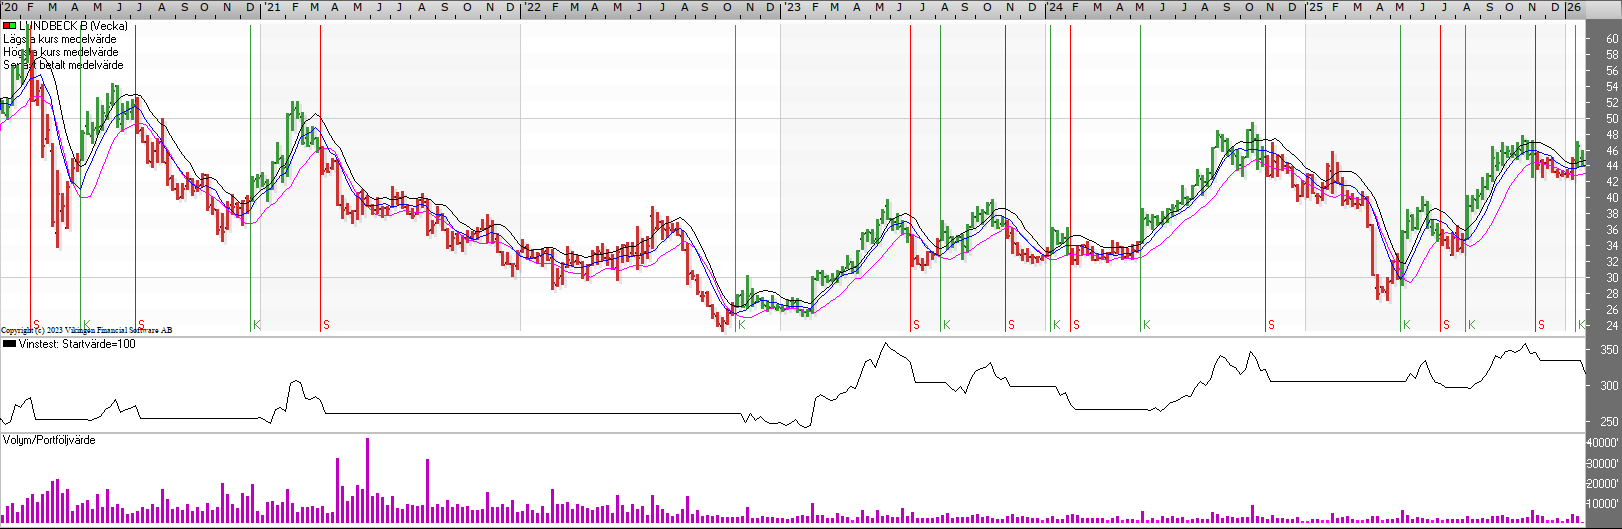Viewport: 1622px width, 529px height.
Task: Click the Vikingen Financial Software copyright text
Action: [x=87, y=330]
